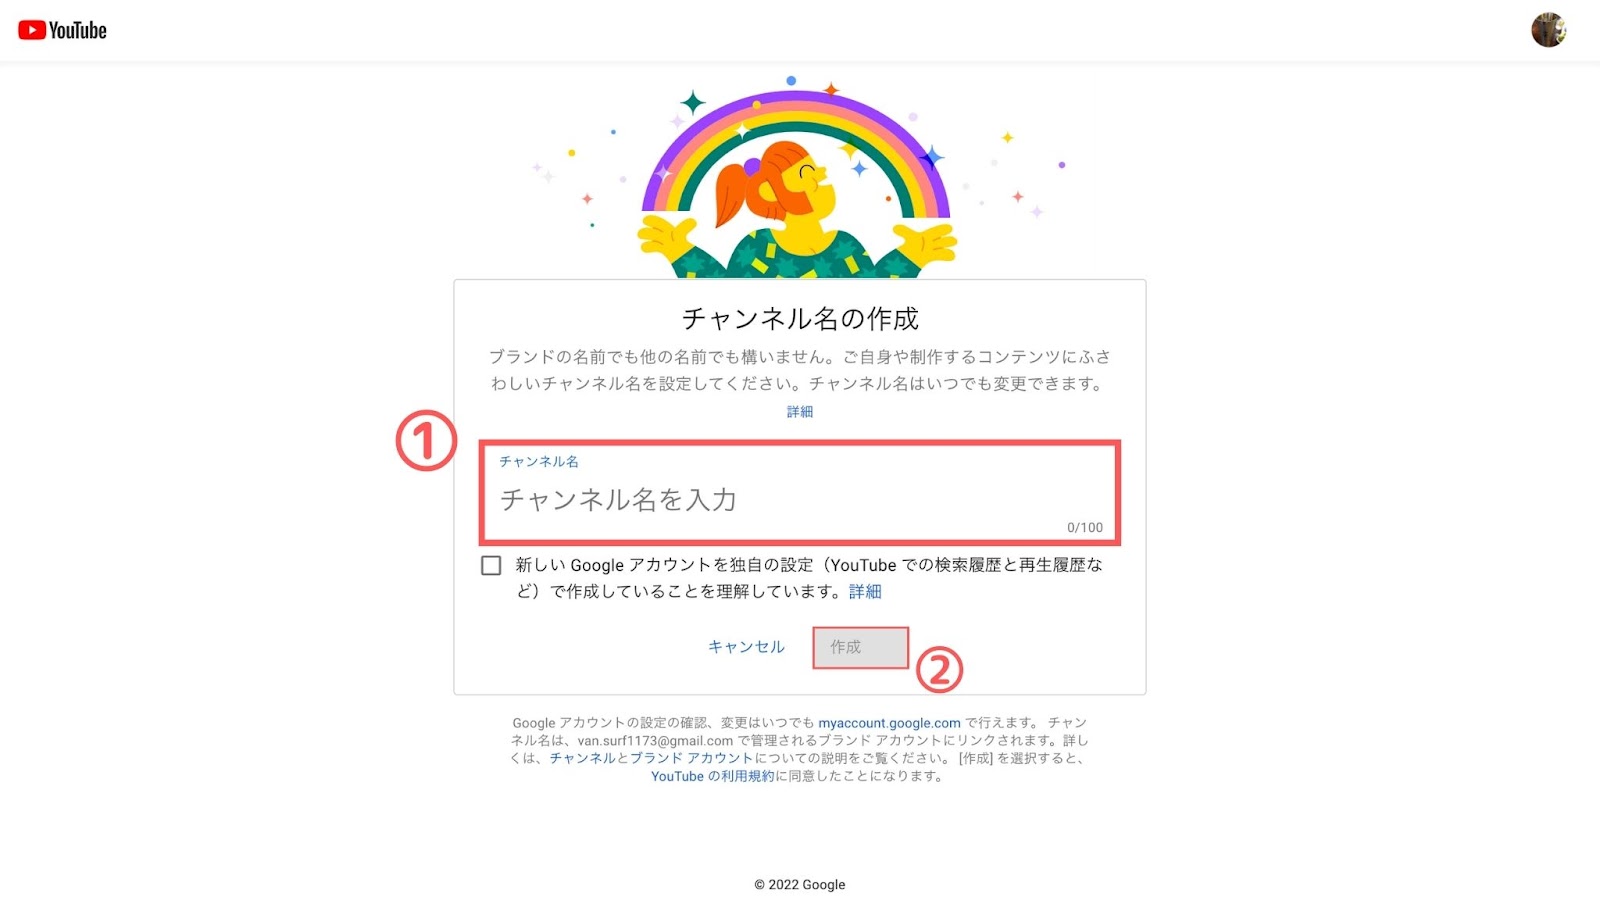Click the キャンセル button
Viewport: 1600px width, 911px height.
click(747, 647)
